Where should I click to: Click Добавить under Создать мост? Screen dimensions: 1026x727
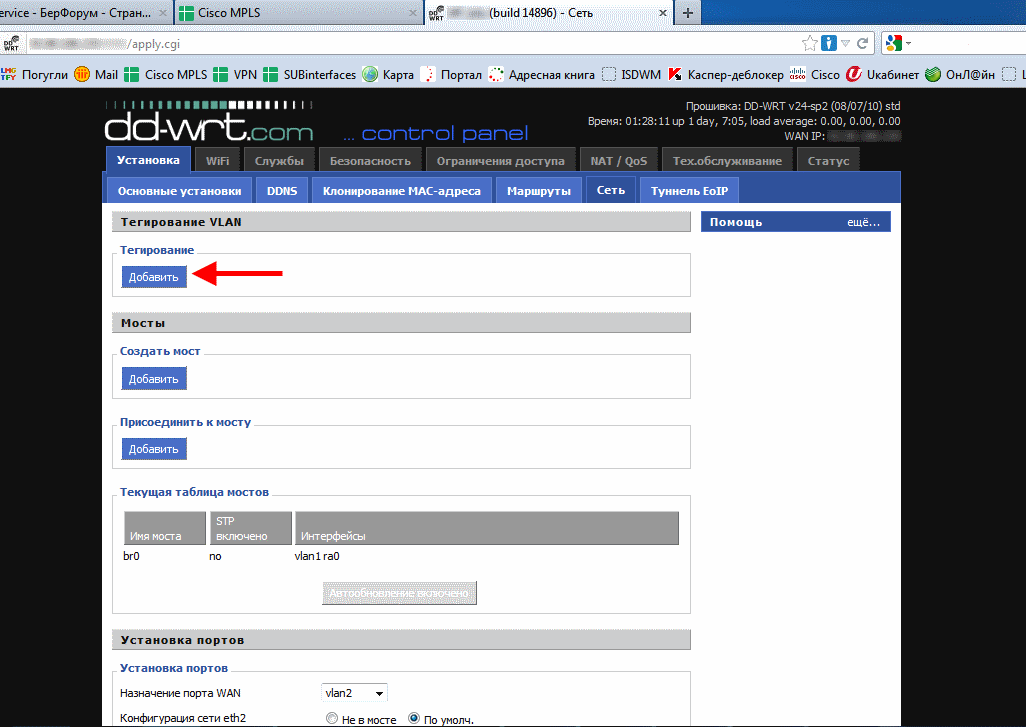pos(154,379)
